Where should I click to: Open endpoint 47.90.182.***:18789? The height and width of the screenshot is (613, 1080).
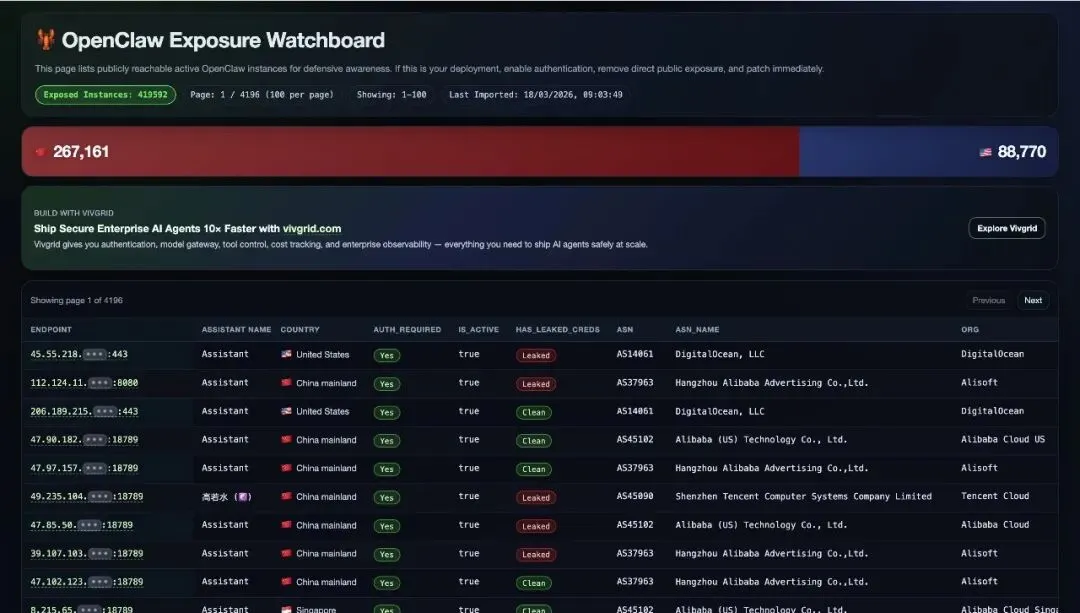(x=84, y=439)
